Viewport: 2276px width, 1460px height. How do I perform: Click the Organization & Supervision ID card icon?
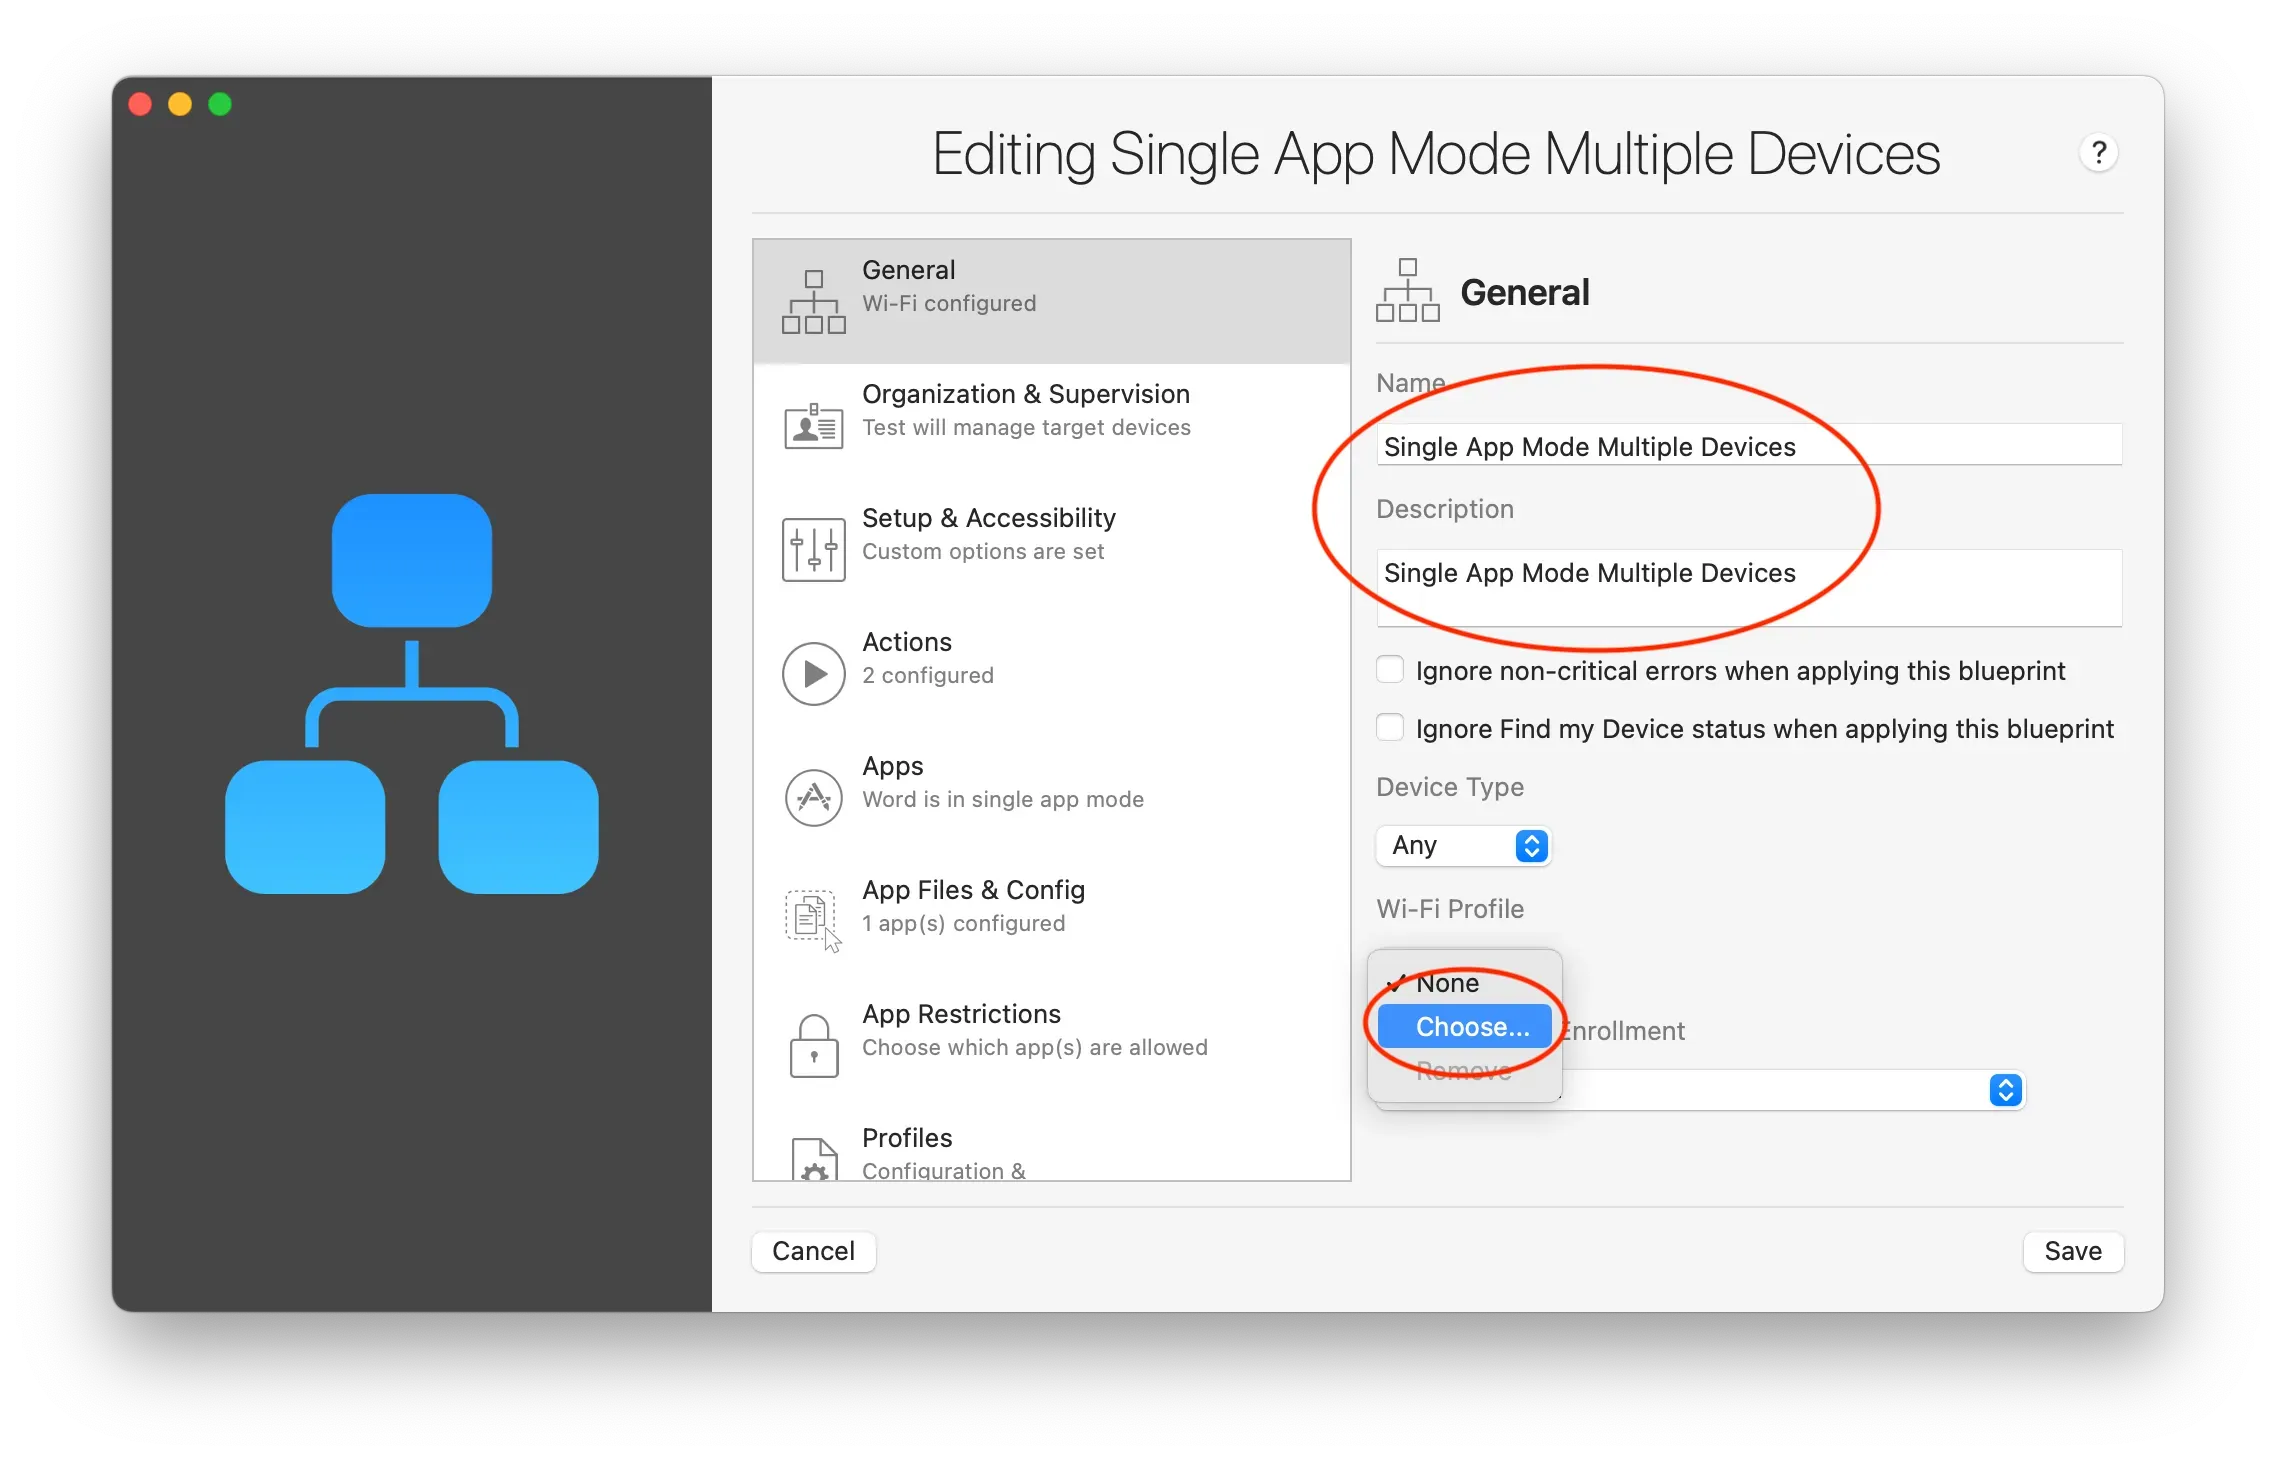813,427
